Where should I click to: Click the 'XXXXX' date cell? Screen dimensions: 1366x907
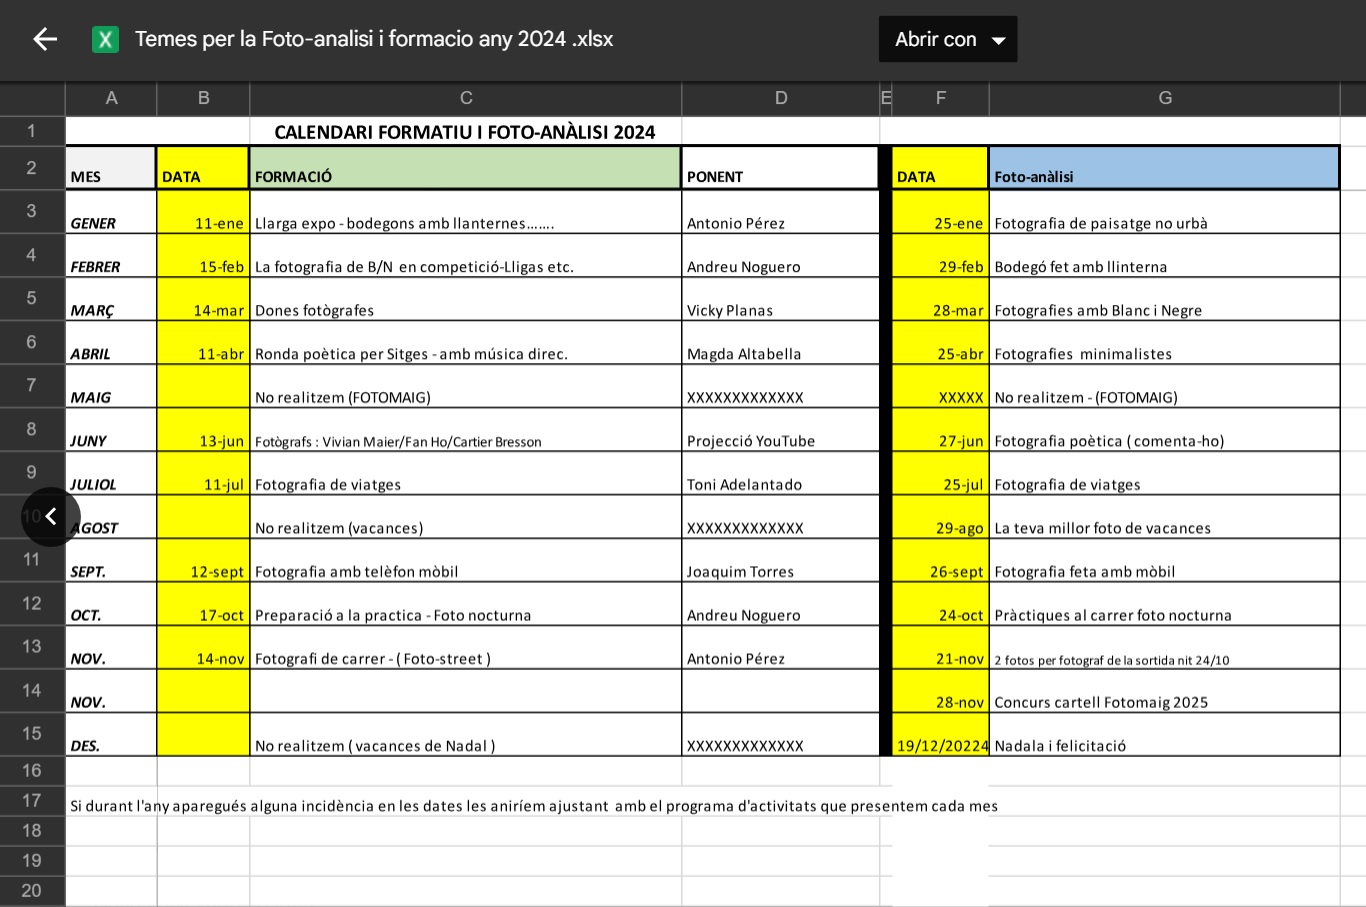point(940,386)
